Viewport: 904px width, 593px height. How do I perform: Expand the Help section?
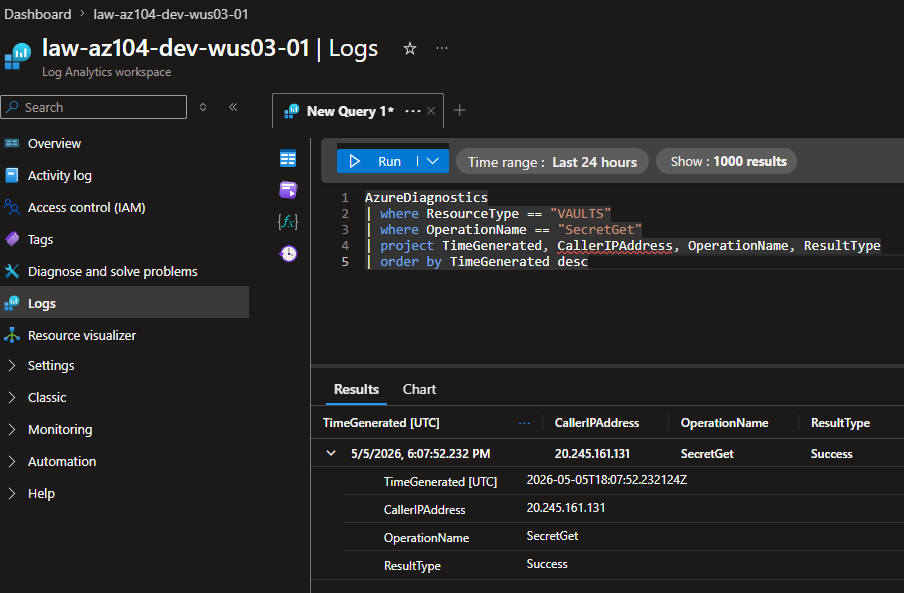click(x=12, y=493)
